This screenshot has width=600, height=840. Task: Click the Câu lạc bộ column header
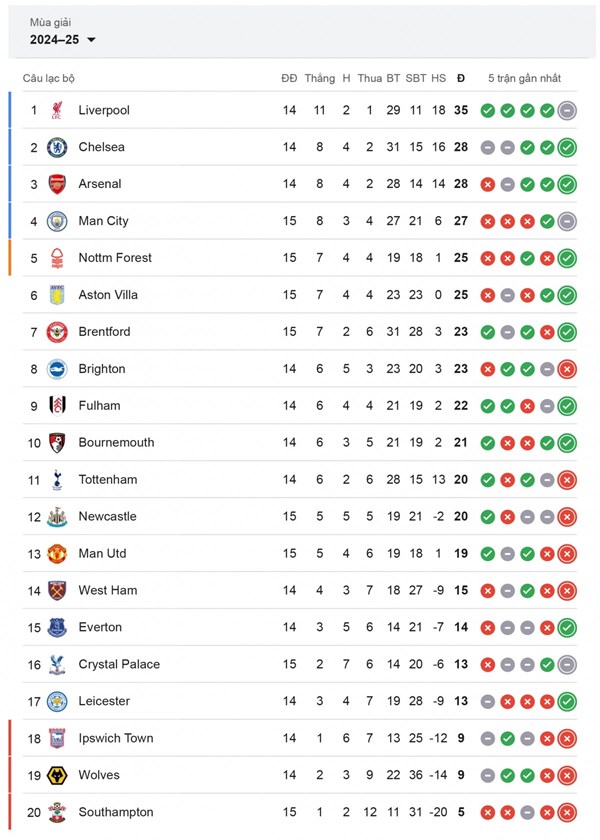pos(49,78)
